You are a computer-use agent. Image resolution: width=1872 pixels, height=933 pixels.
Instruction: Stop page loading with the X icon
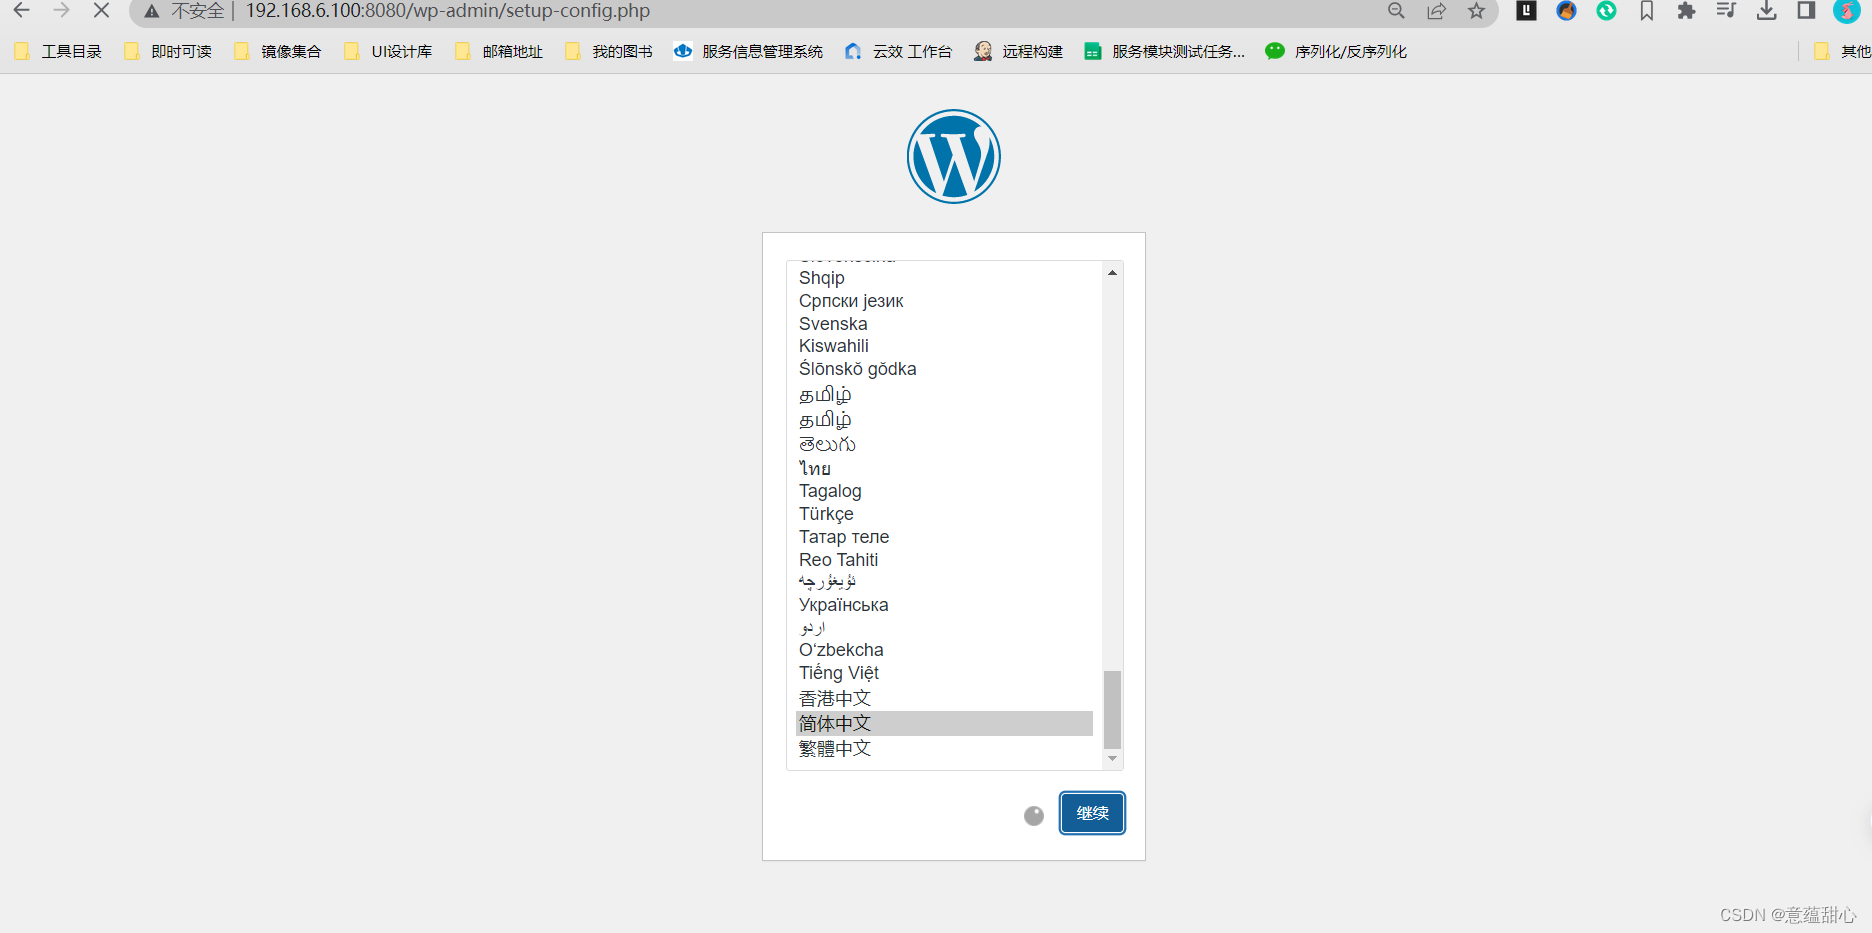click(101, 11)
